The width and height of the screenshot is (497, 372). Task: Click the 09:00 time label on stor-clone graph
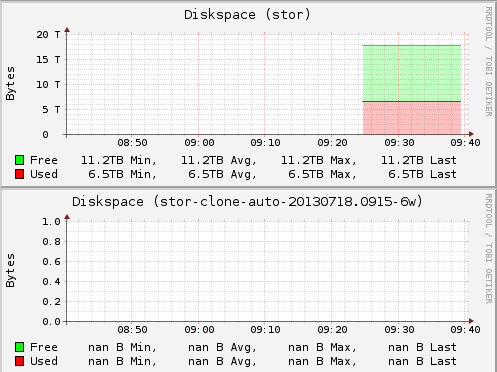point(199,330)
